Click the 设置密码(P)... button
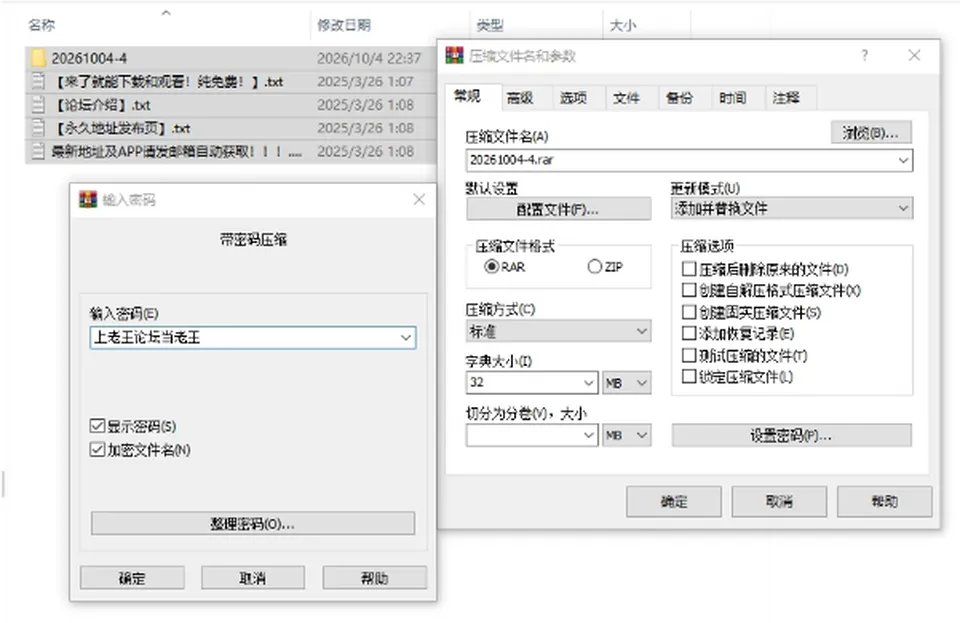This screenshot has height=623, width=960. pyautogui.click(x=791, y=436)
